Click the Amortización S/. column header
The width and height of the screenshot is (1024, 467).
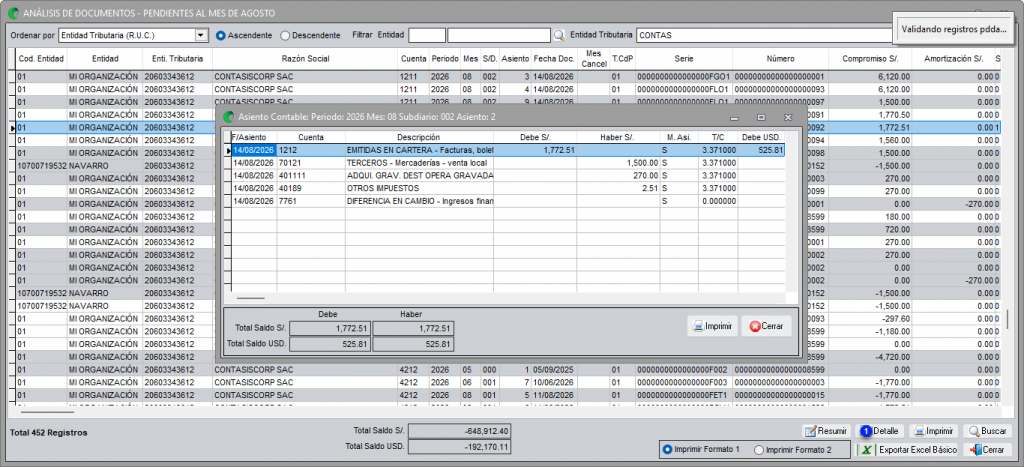pos(953,59)
